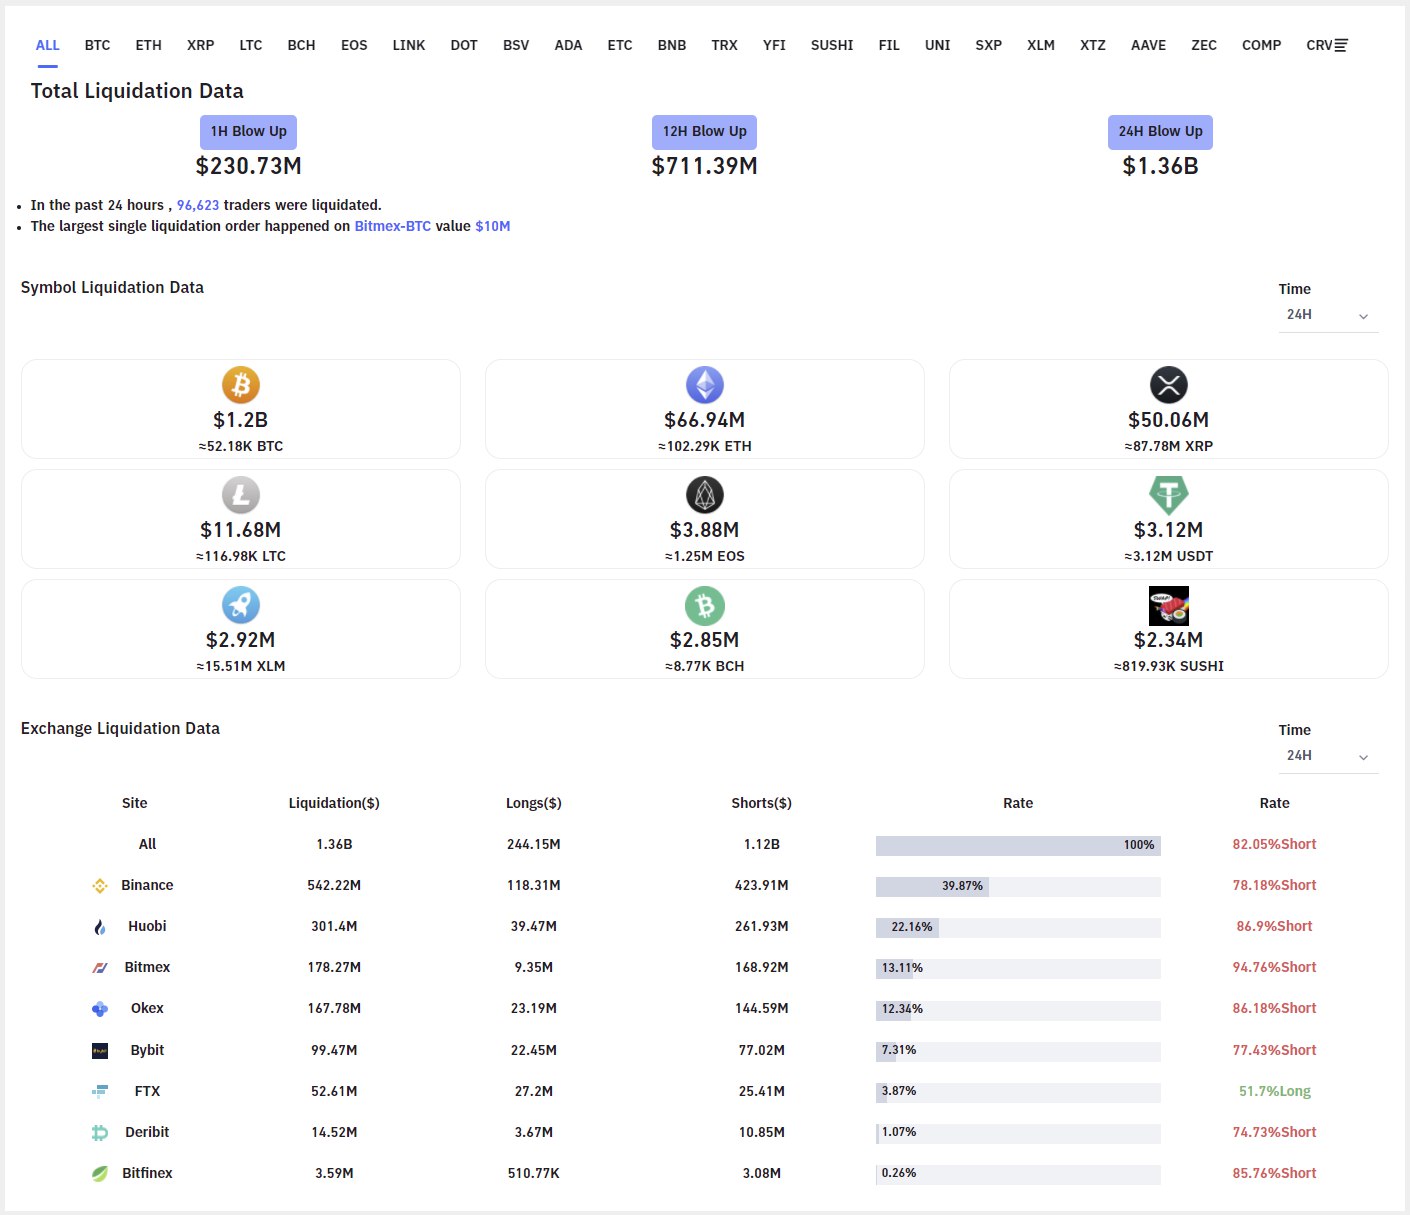Switch to the ZEC tab
This screenshot has width=1410, height=1215.
pyautogui.click(x=1204, y=45)
